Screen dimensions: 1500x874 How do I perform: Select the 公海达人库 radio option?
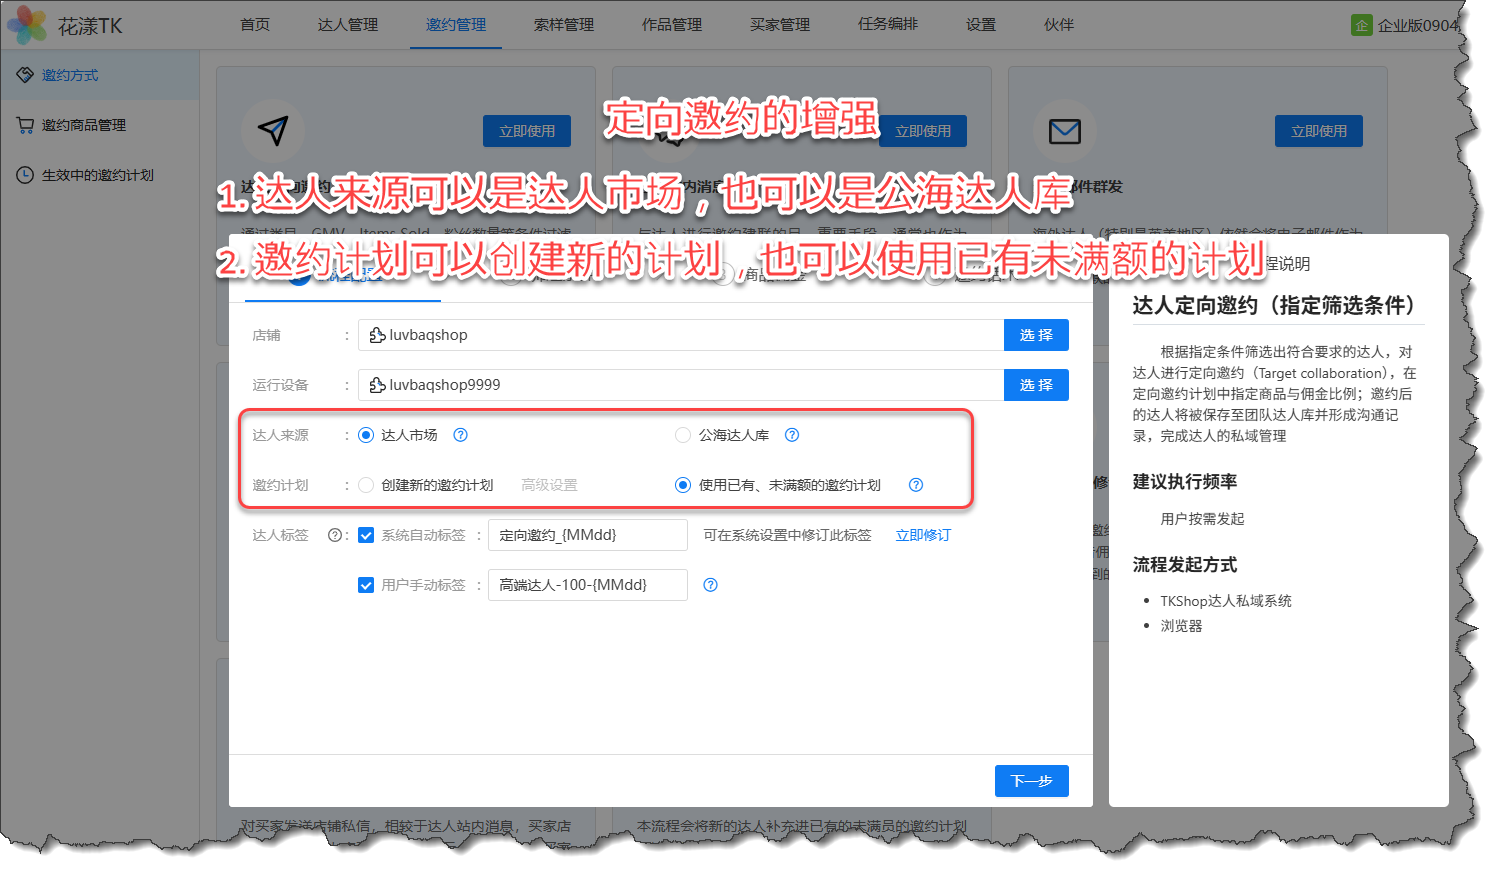click(683, 435)
